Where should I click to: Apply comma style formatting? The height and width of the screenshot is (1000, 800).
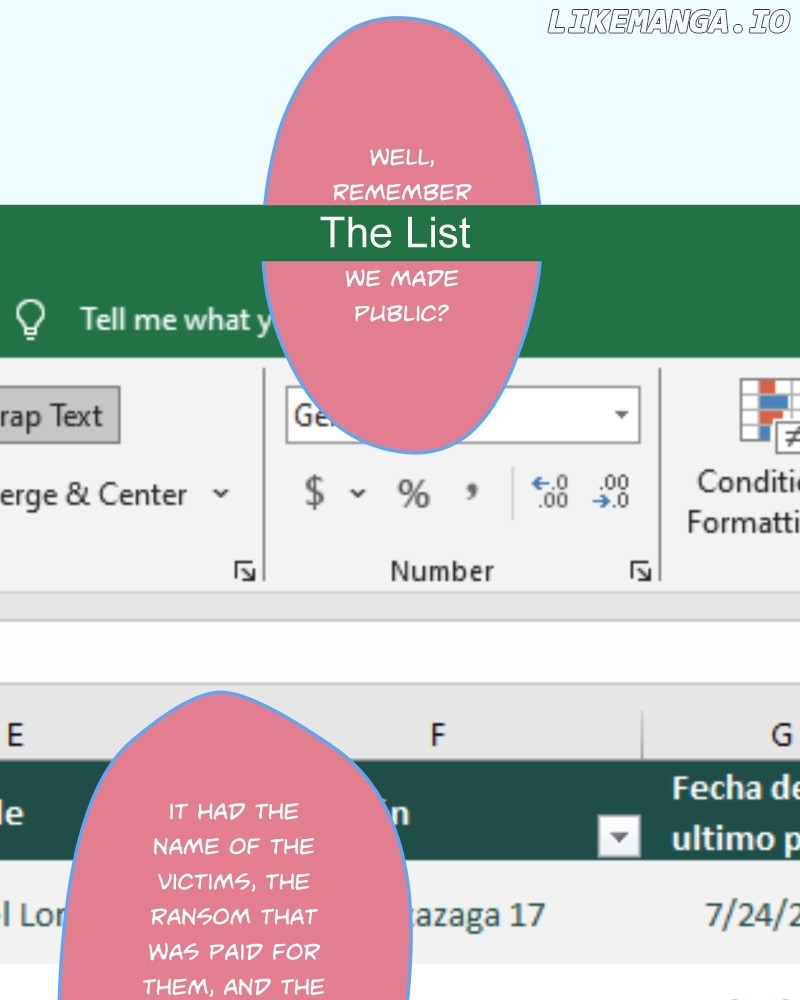point(471,492)
